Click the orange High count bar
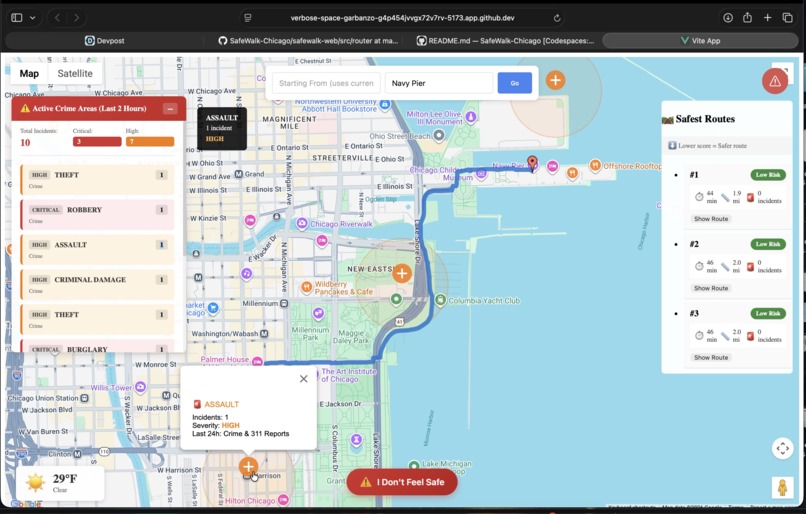This screenshot has height=514, width=806. 150,142
